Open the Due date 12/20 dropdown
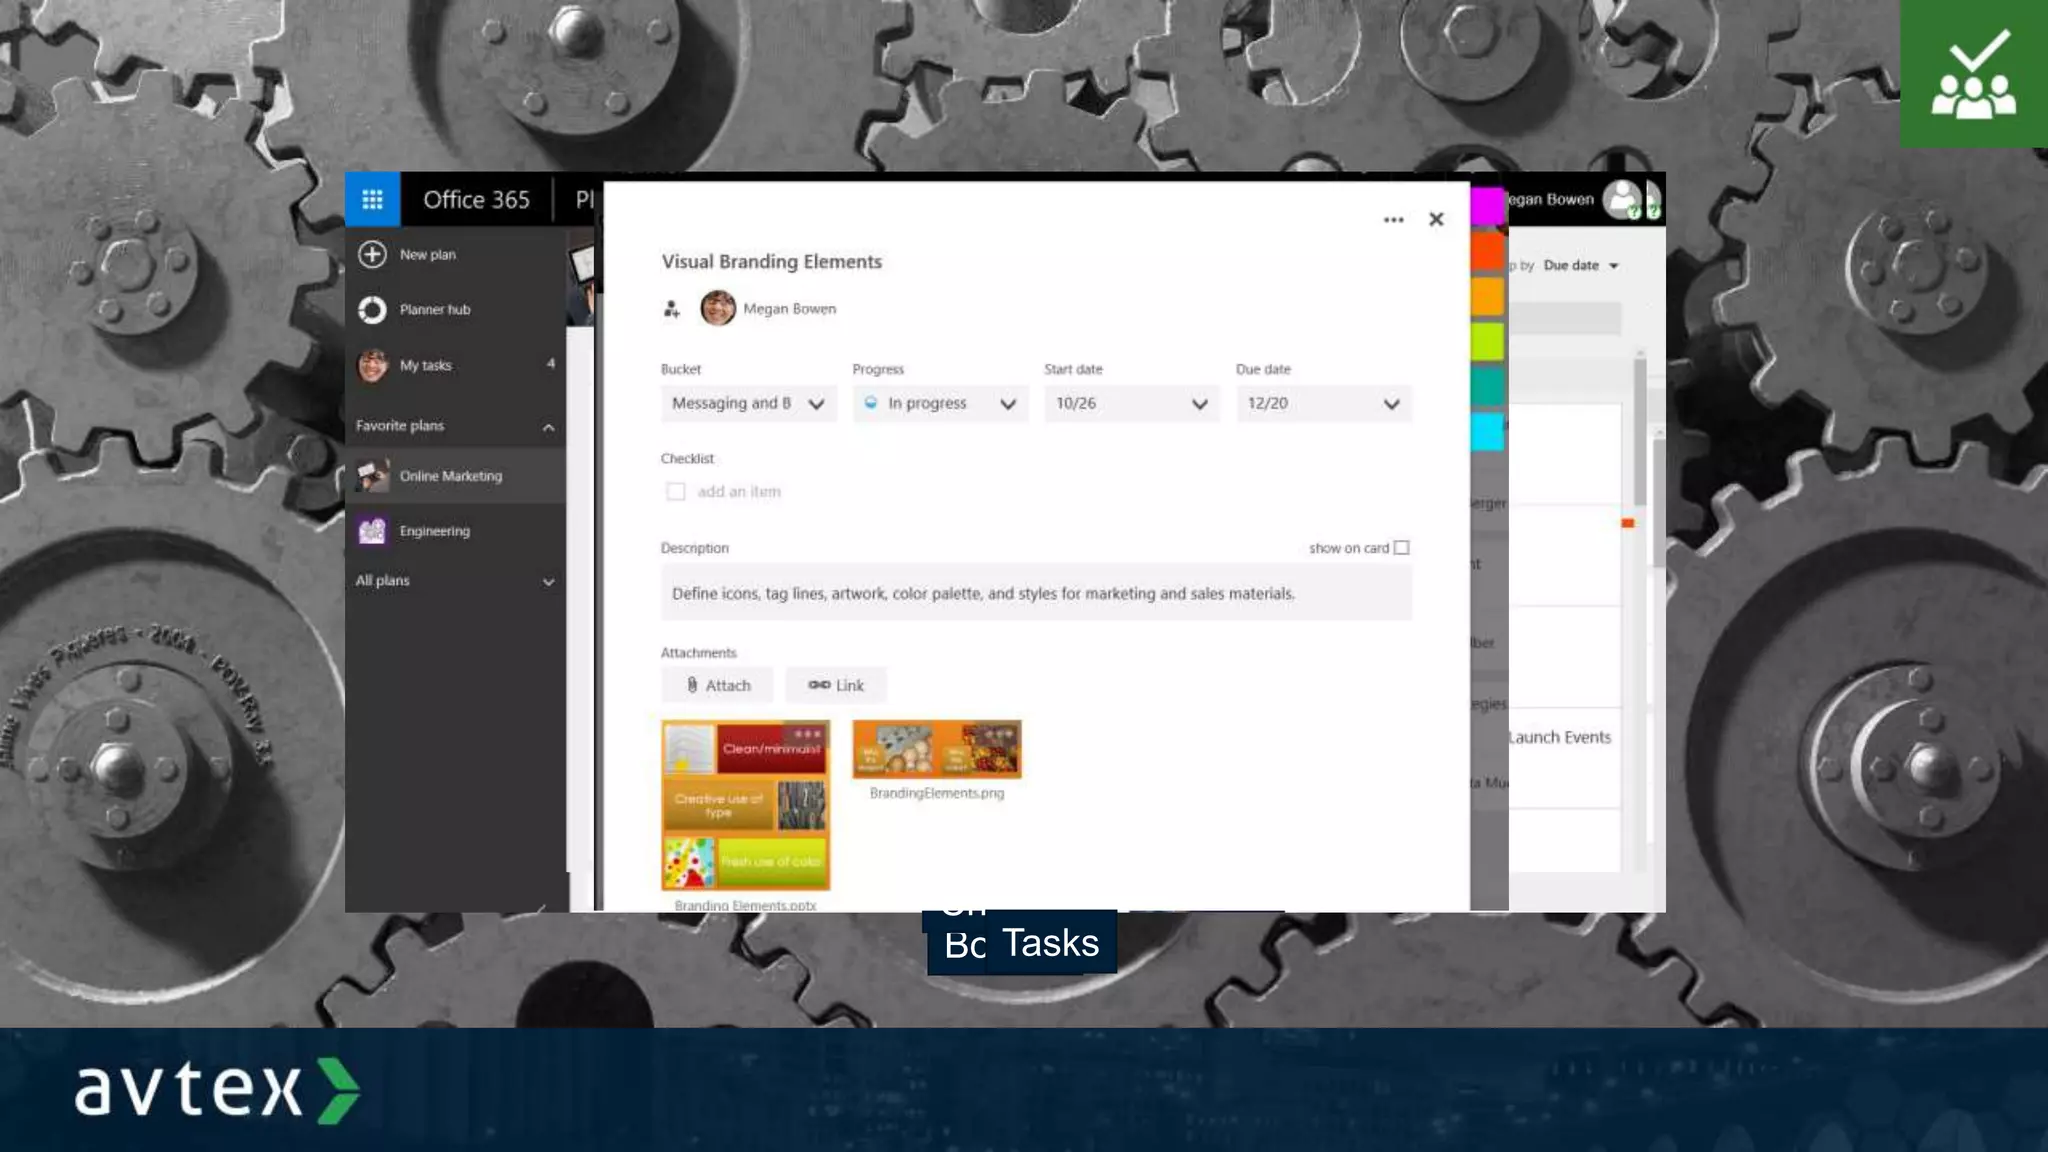2048x1152 pixels. pyautogui.click(x=1323, y=404)
